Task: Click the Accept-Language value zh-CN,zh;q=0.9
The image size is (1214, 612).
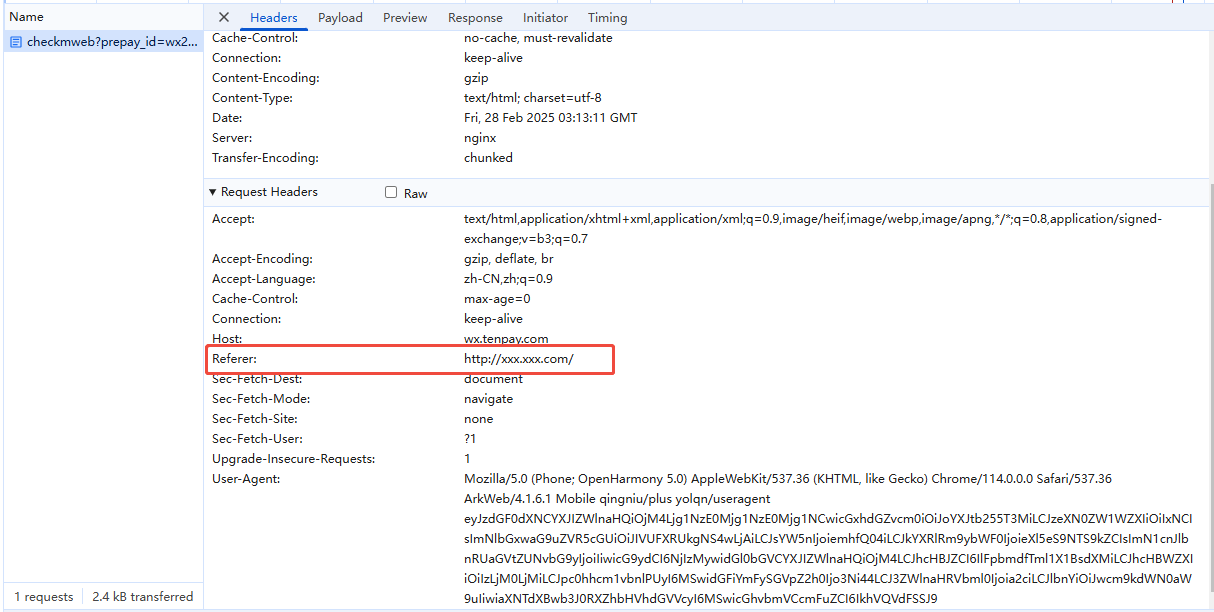Action: 508,278
